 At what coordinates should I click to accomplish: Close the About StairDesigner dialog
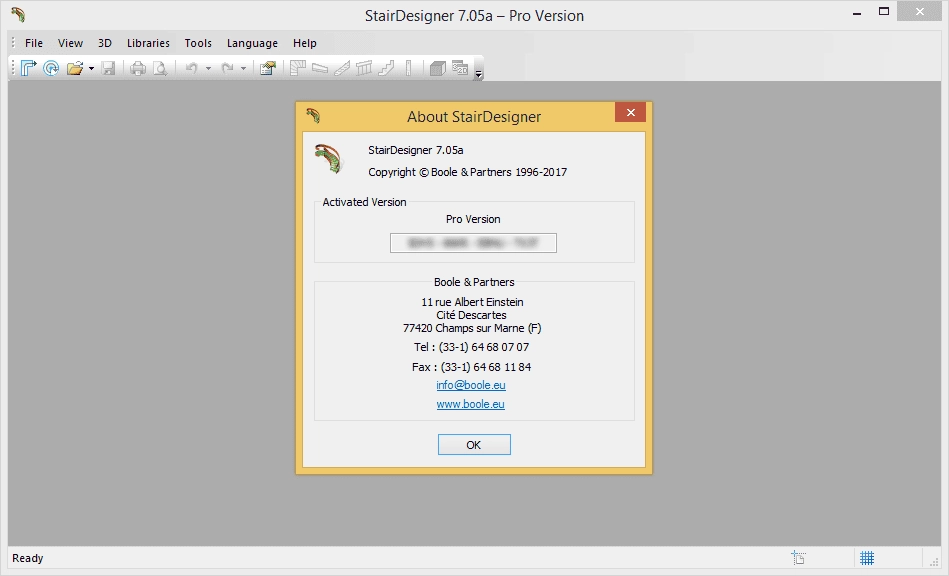click(631, 112)
